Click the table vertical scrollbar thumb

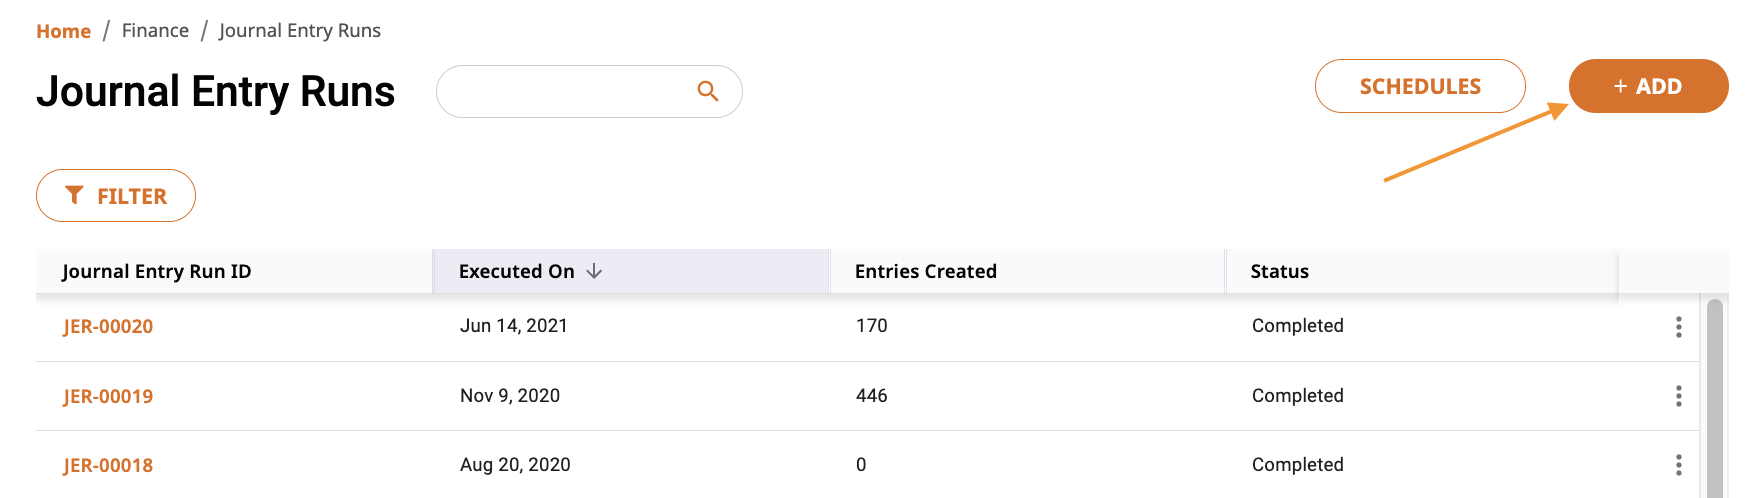tap(1715, 398)
